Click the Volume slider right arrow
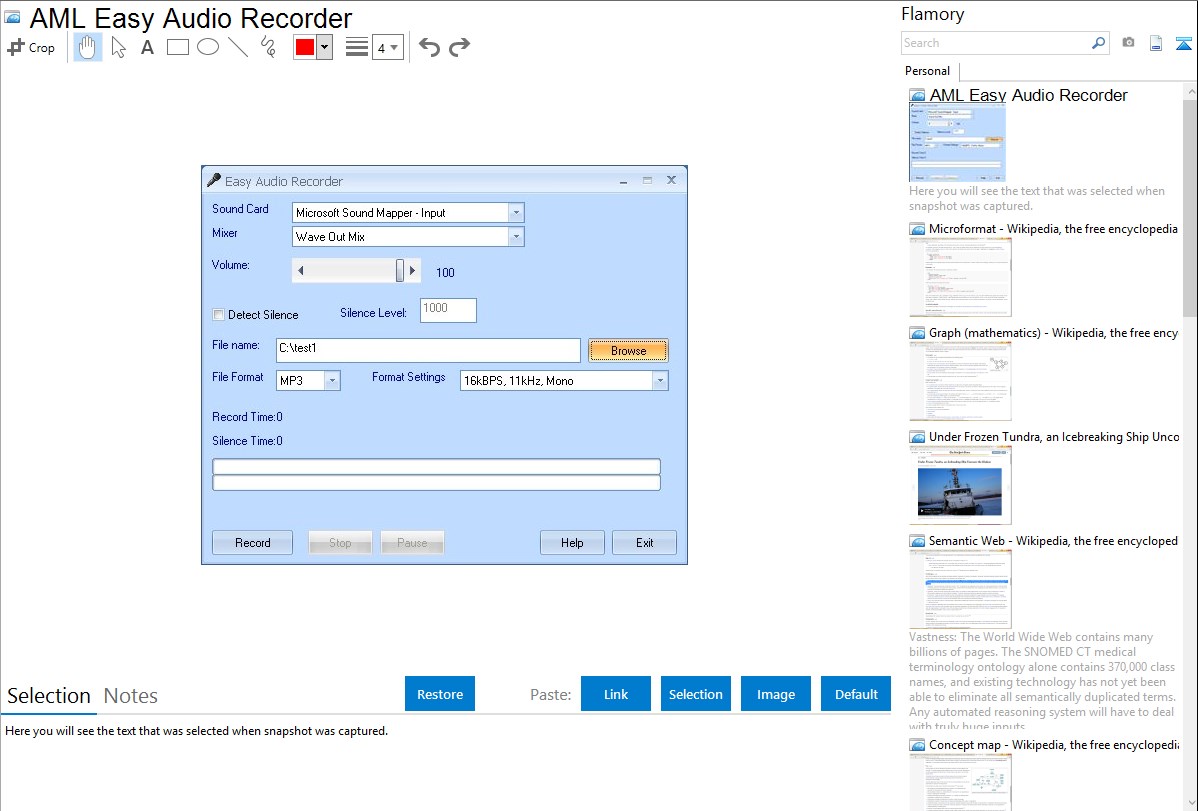 click(413, 270)
